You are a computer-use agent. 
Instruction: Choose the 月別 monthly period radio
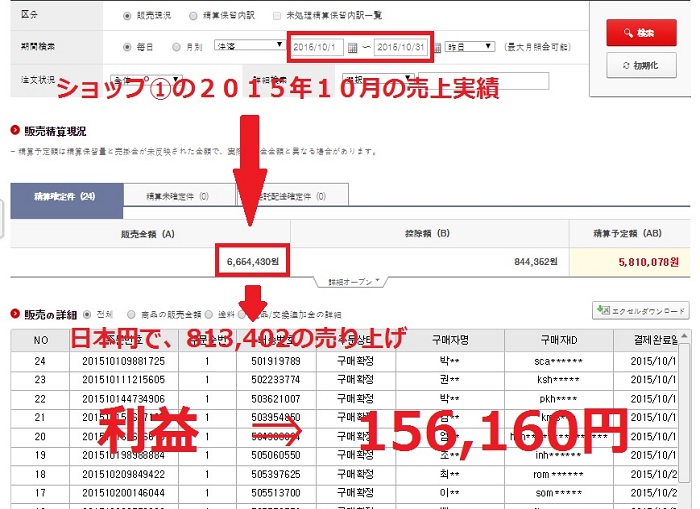pyautogui.click(x=177, y=46)
